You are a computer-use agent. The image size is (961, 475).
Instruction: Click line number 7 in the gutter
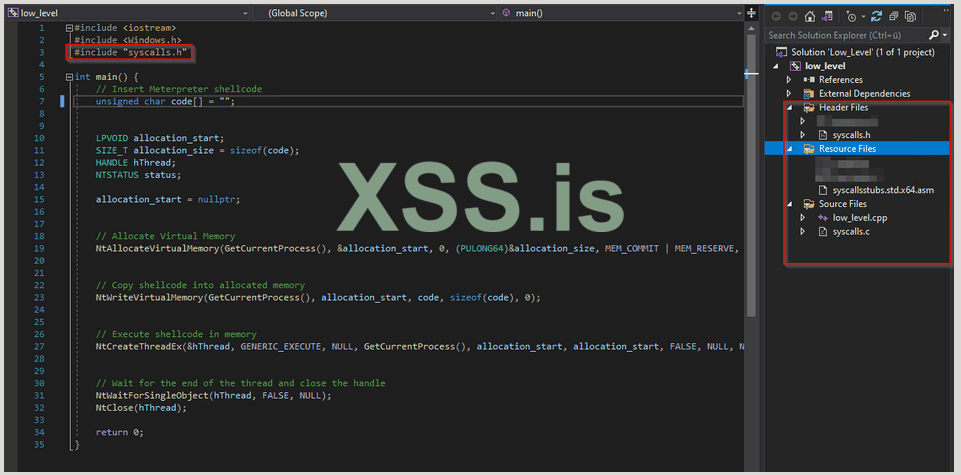41,101
